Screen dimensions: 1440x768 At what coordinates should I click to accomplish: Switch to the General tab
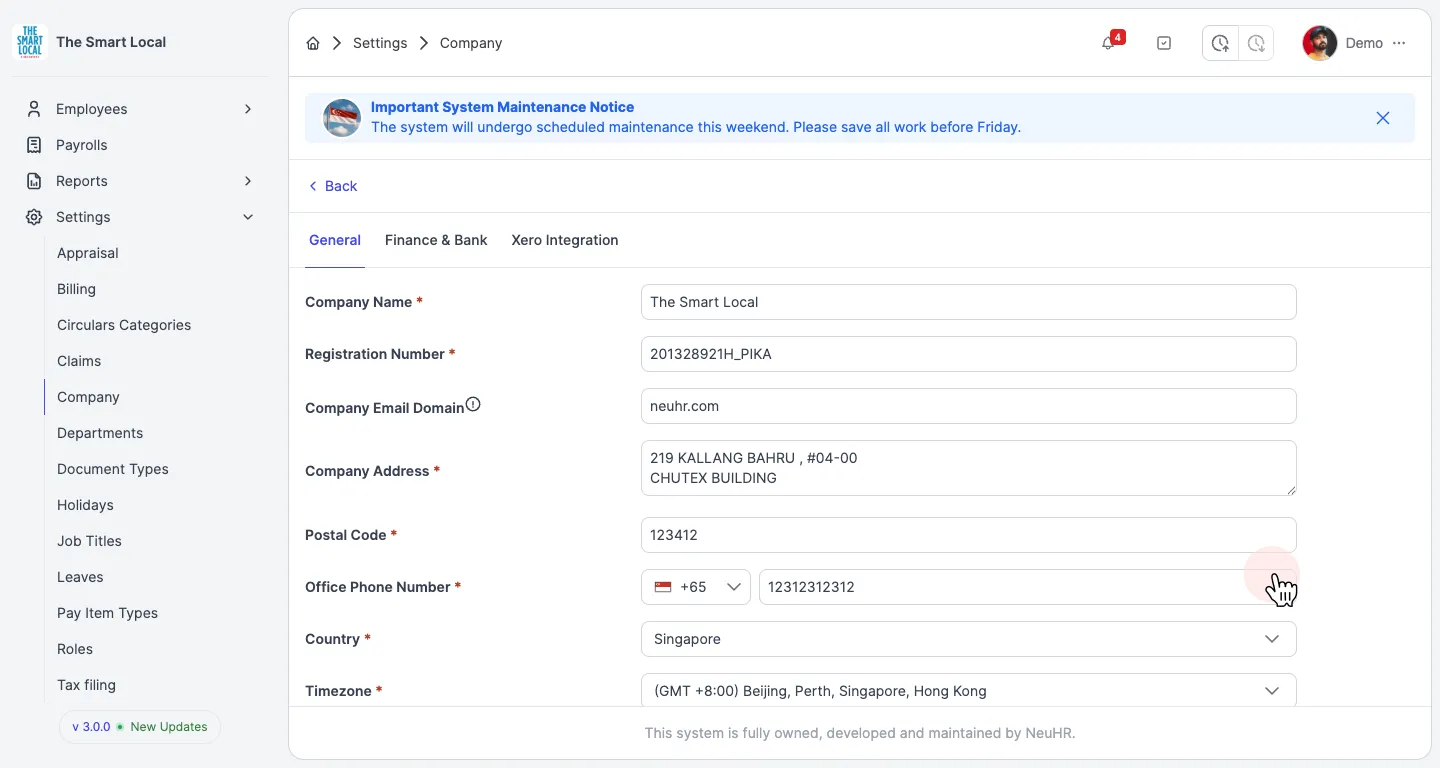(335, 240)
